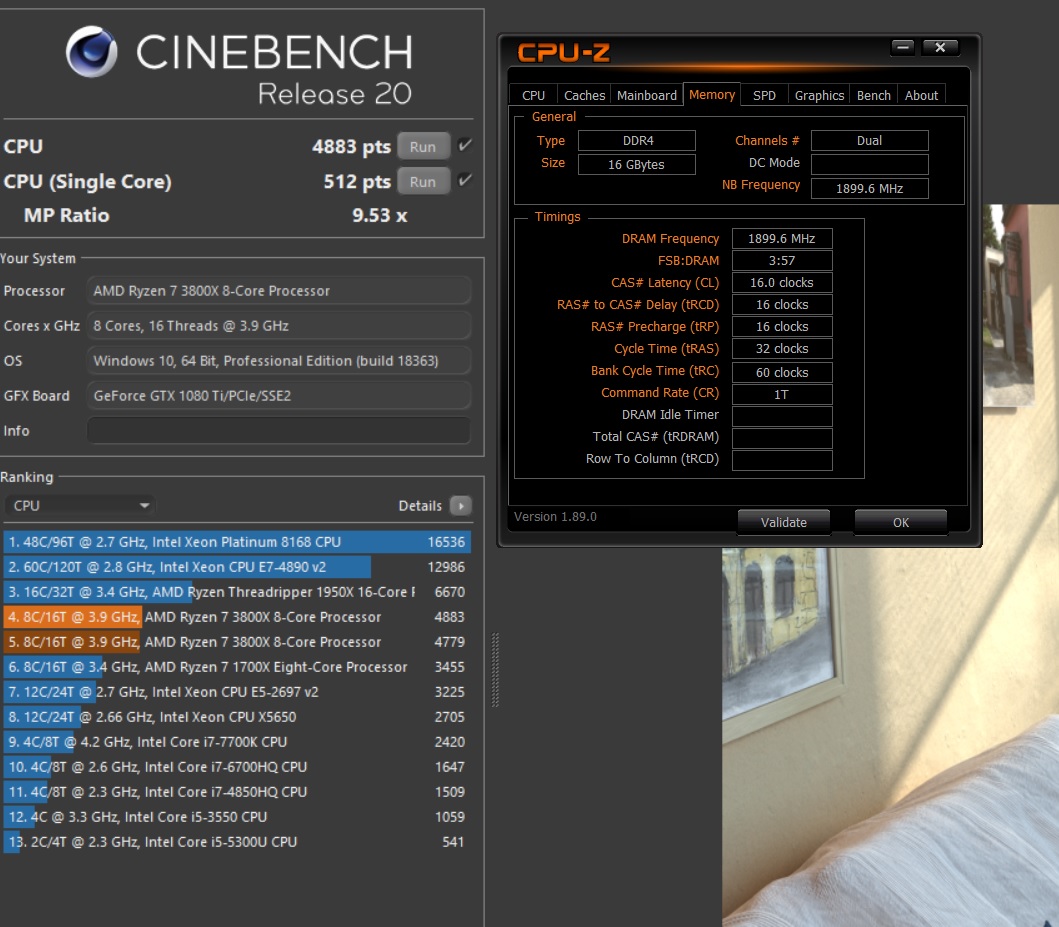Click the CPU score 4883 pts
The image size is (1059, 927).
pos(351,147)
